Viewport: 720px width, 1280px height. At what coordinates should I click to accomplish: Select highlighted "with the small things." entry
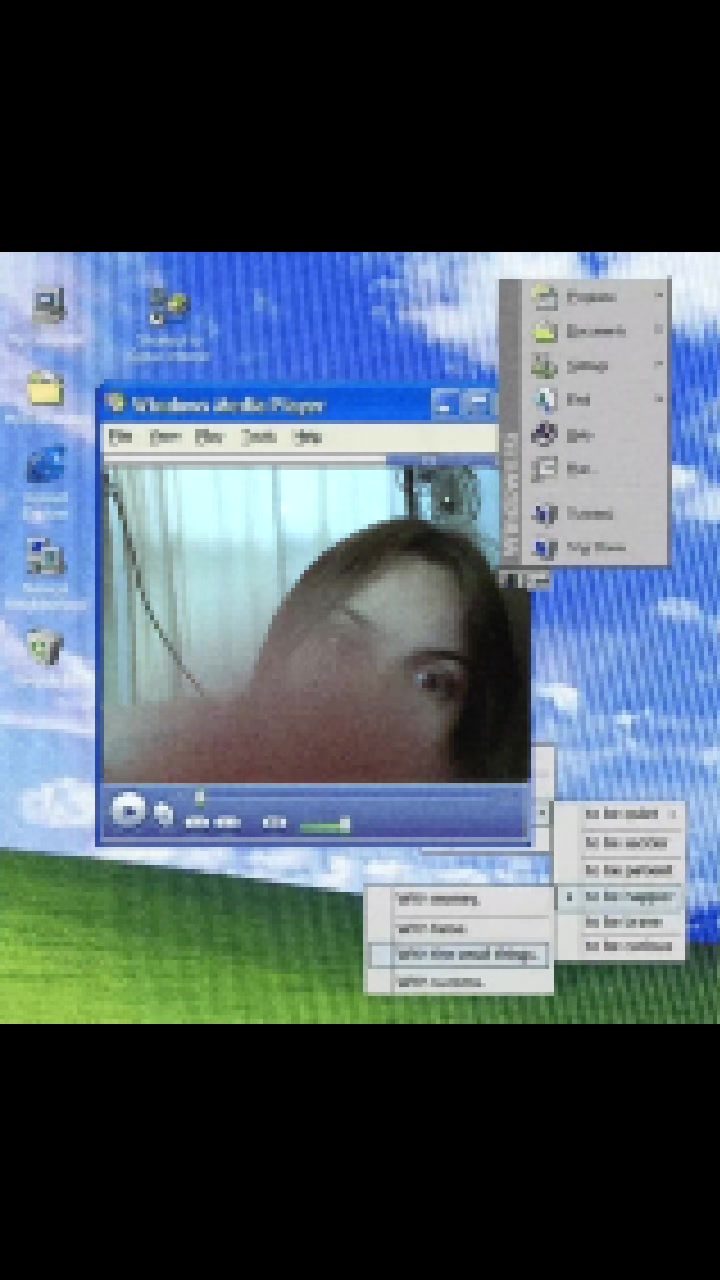[x=459, y=955]
